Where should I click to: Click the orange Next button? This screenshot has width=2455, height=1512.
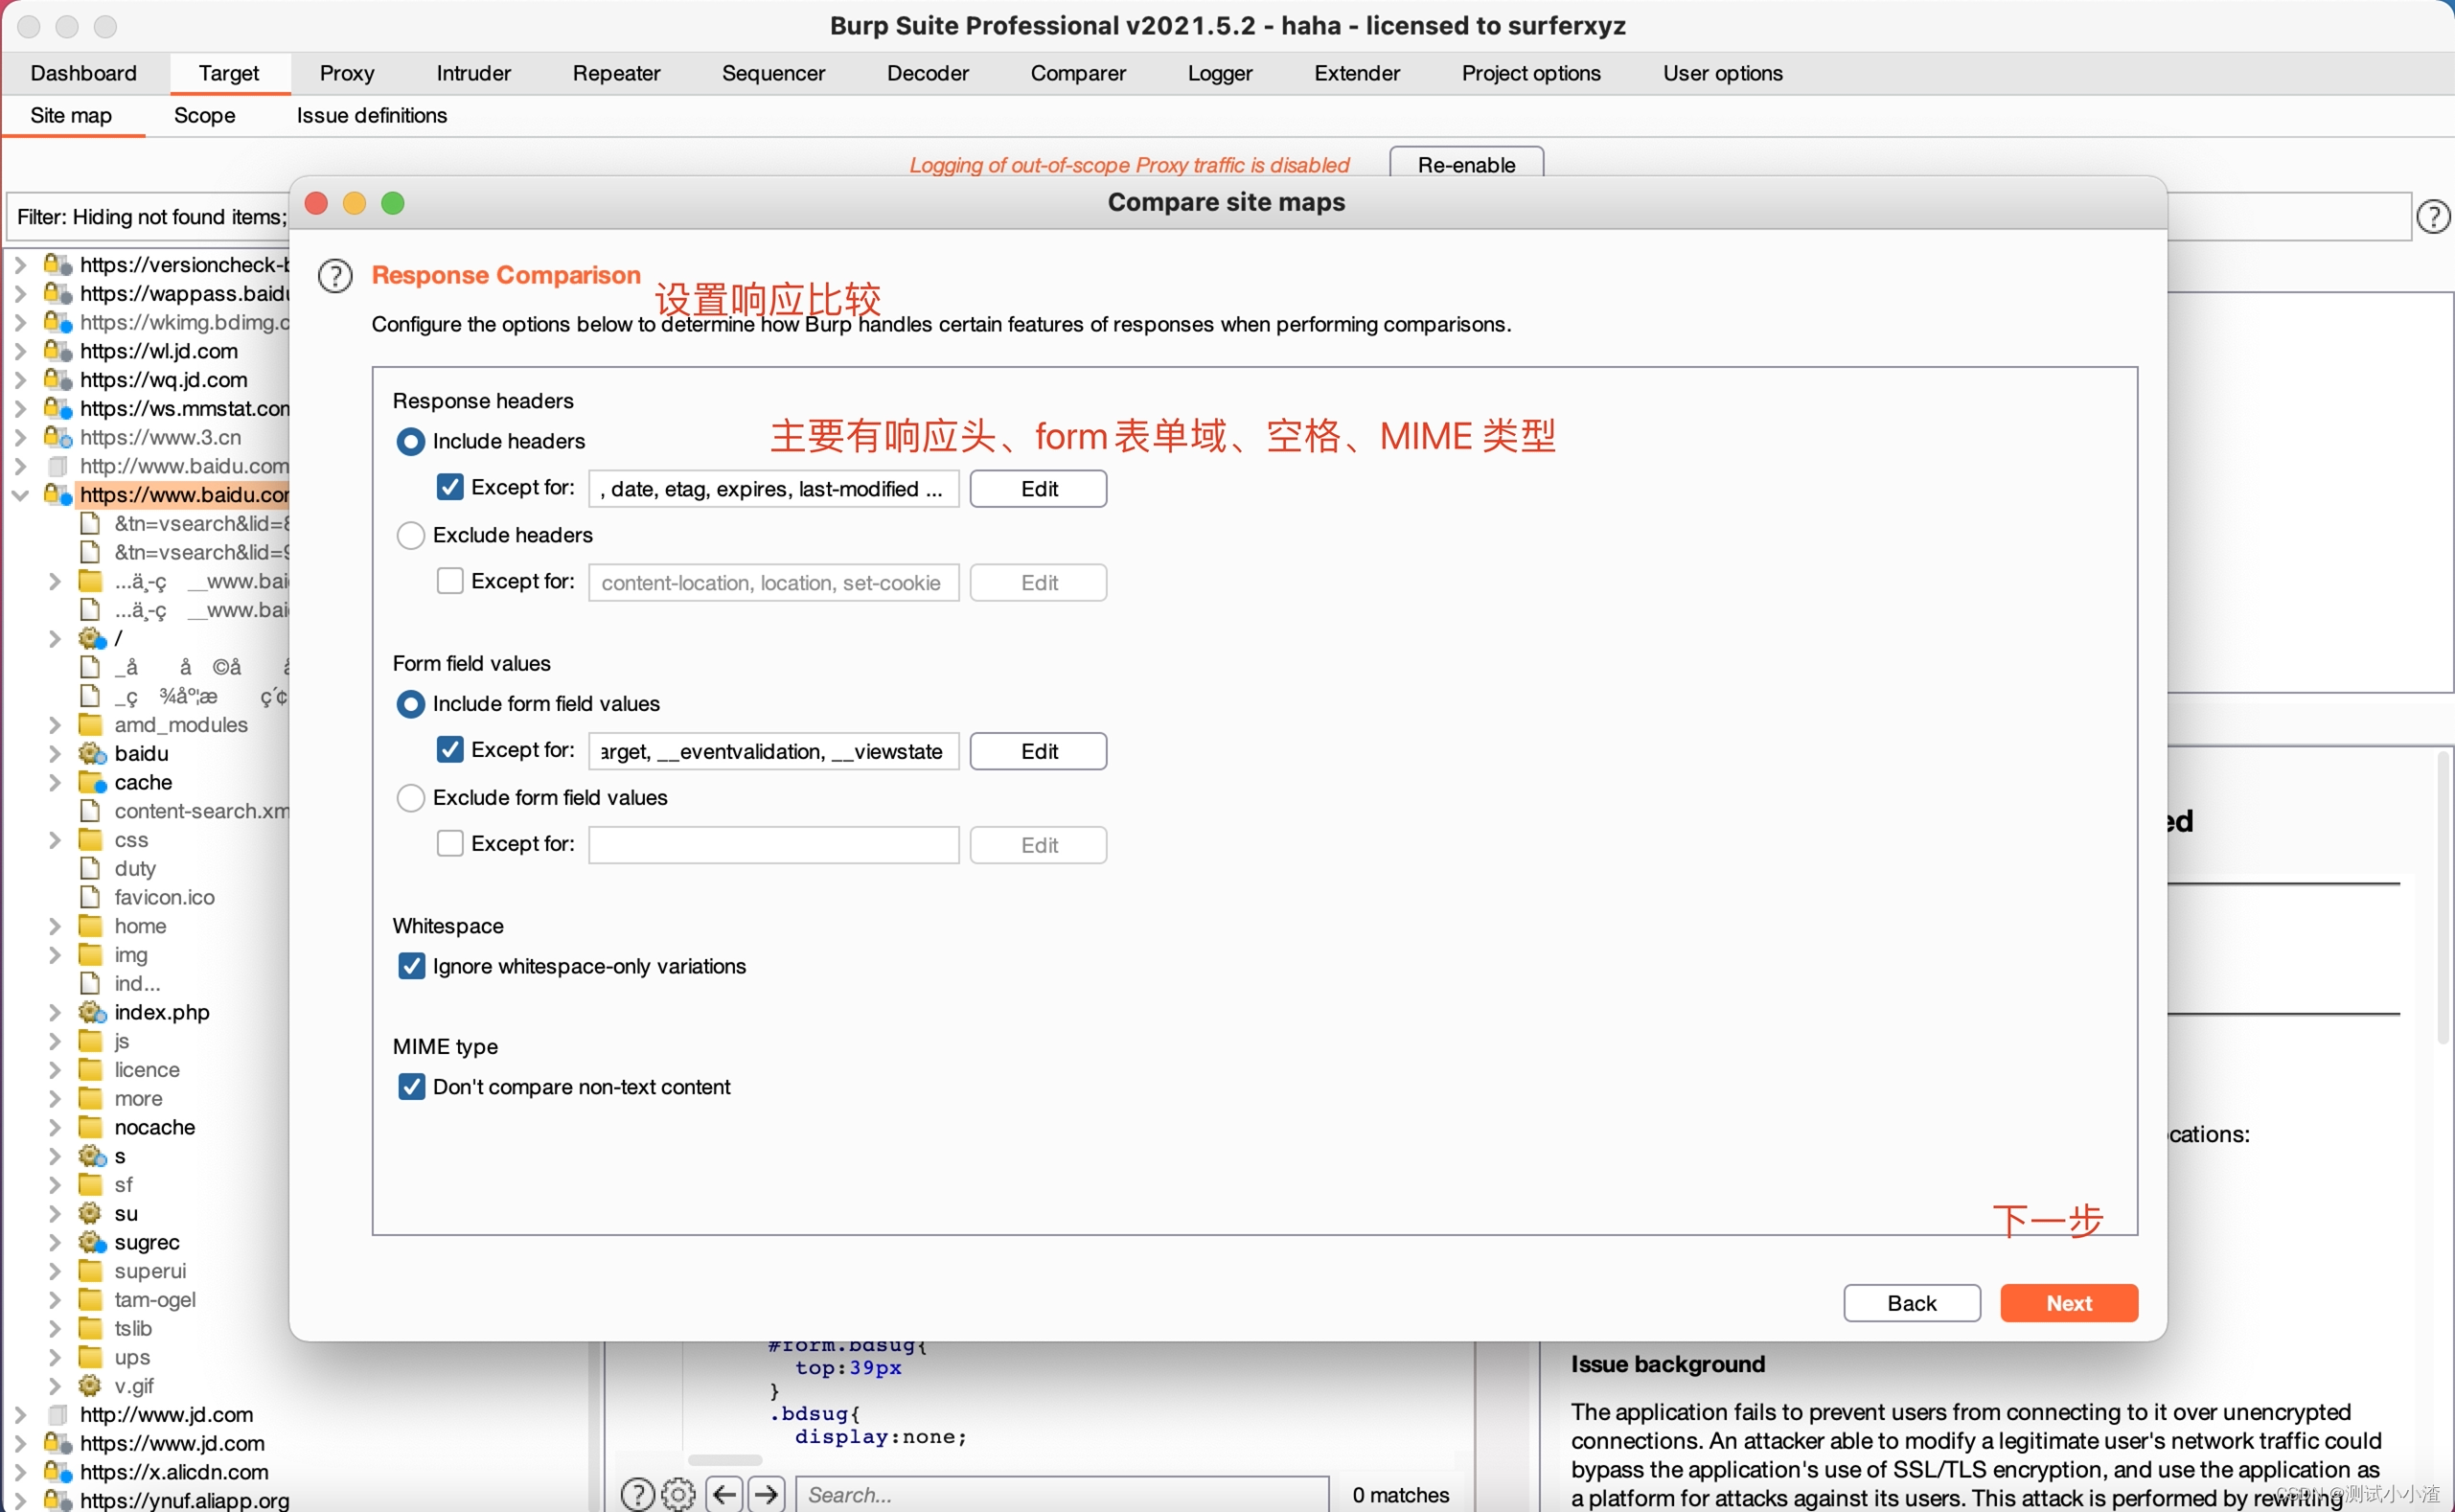tap(2067, 1303)
